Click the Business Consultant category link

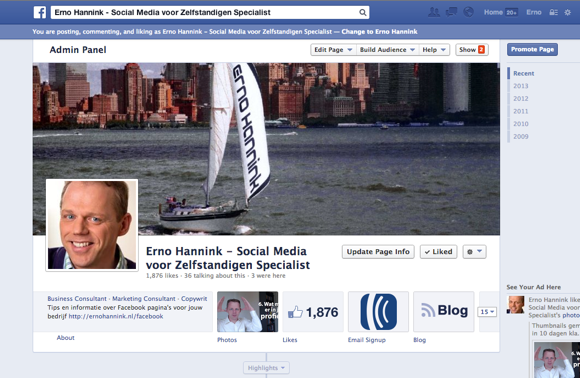[x=77, y=298]
